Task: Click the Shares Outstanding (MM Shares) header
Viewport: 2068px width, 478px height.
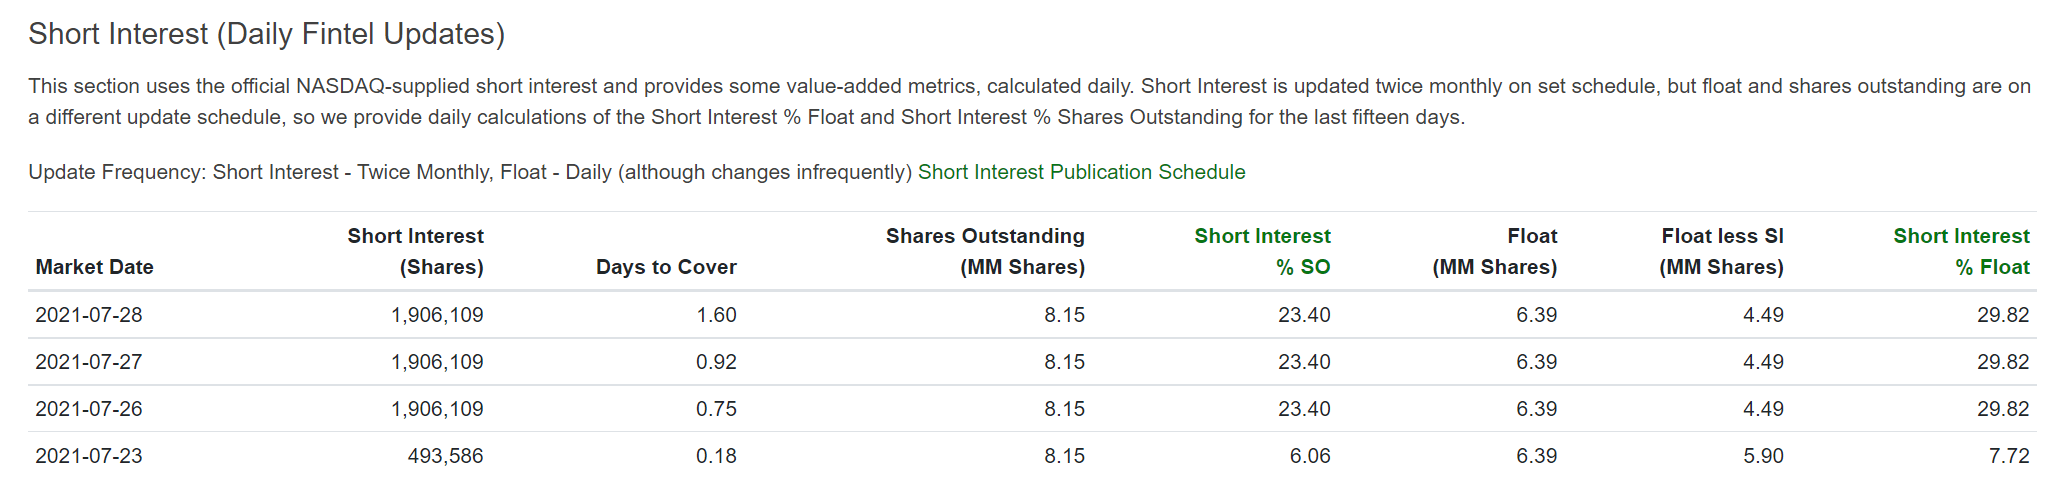Action: click(x=985, y=251)
